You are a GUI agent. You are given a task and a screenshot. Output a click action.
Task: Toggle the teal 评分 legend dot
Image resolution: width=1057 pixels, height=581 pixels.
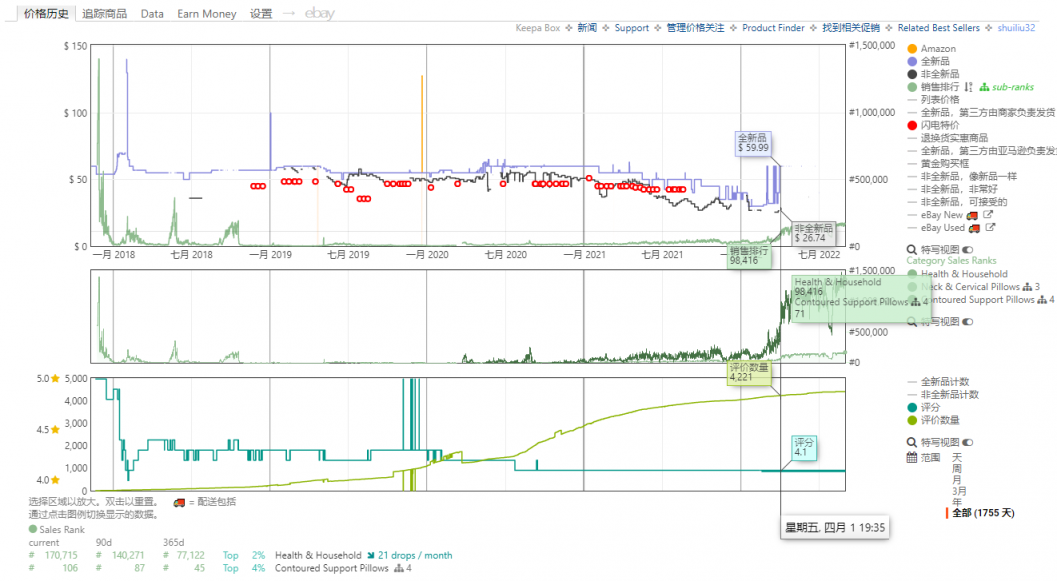(912, 407)
